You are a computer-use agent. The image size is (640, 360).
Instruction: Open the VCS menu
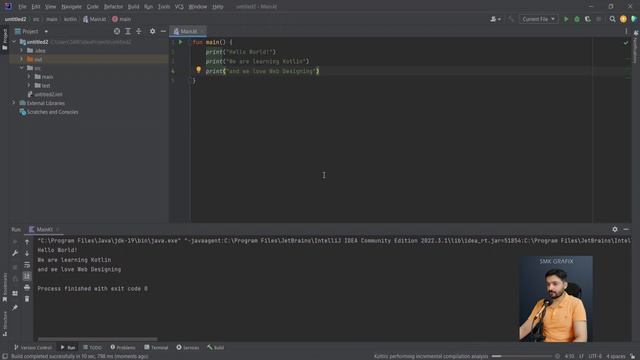[x=179, y=7]
